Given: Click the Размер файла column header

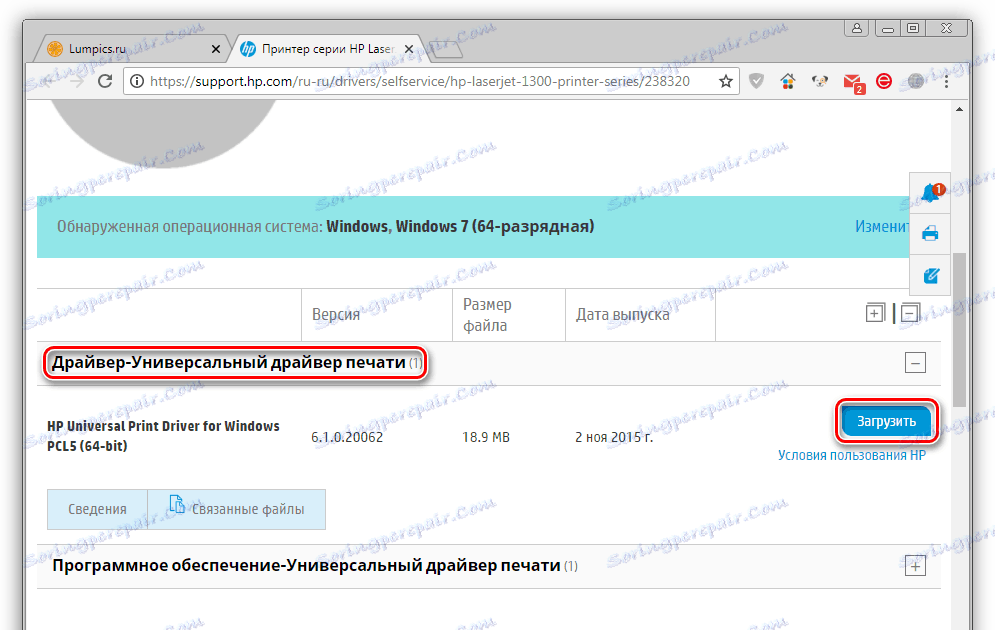Looking at the screenshot, I should click(487, 315).
